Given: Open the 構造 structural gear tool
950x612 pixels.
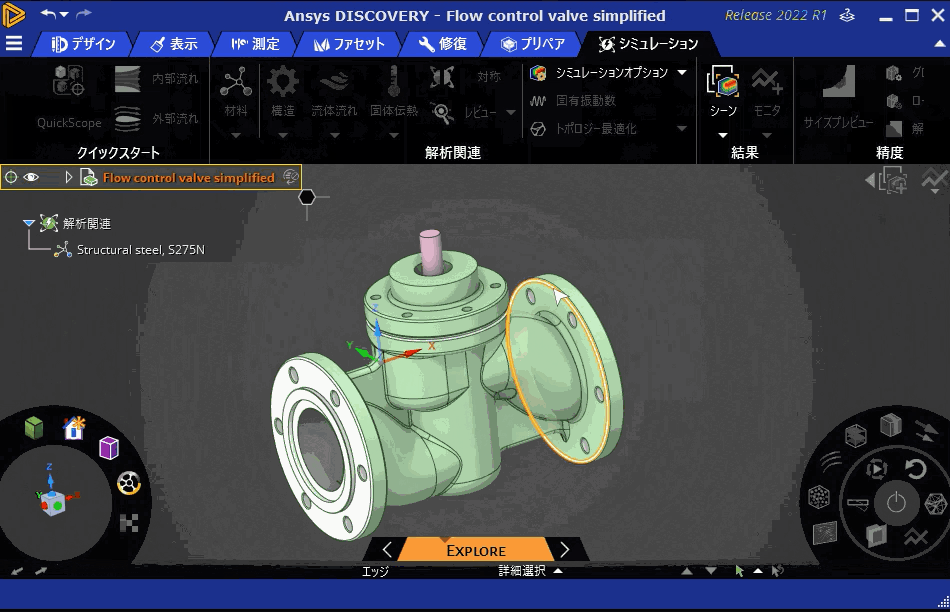Looking at the screenshot, I should [283, 92].
